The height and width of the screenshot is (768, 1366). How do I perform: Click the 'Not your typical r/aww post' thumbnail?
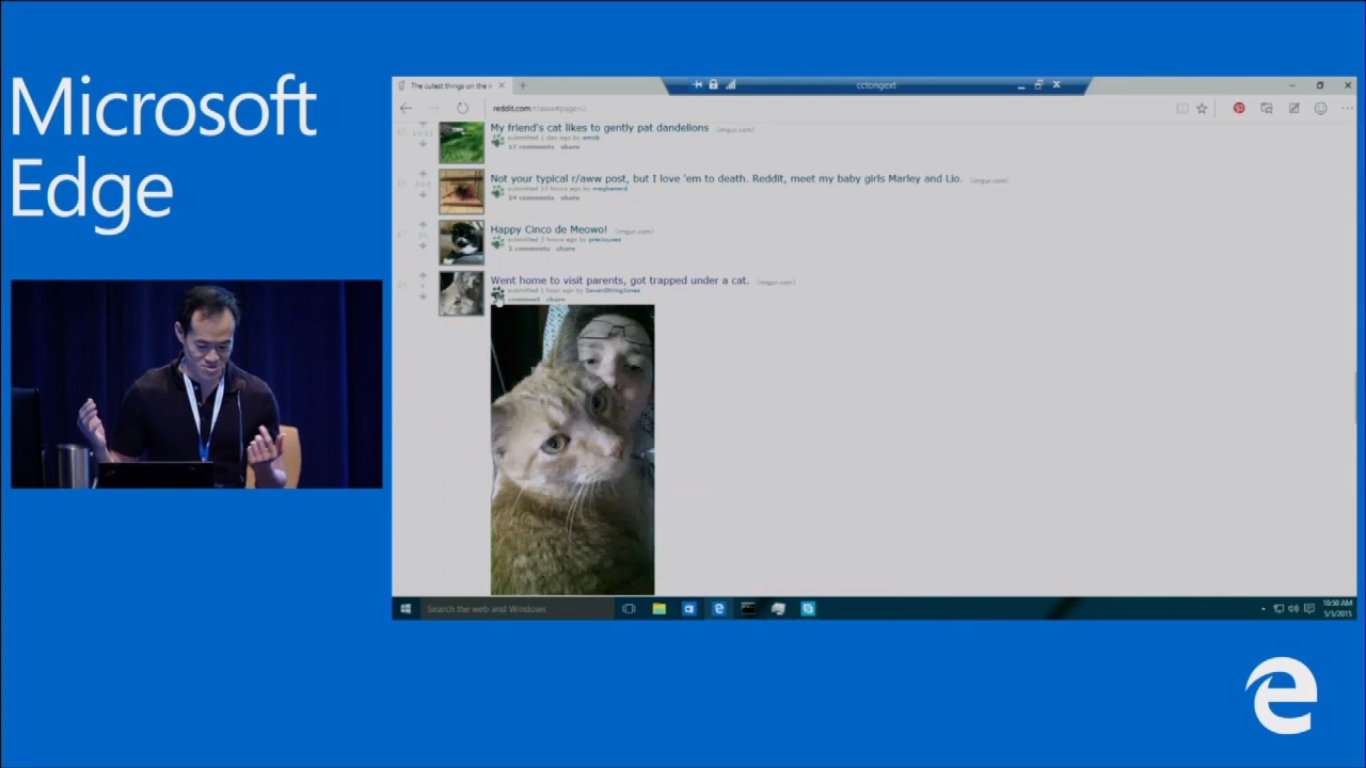tap(461, 191)
